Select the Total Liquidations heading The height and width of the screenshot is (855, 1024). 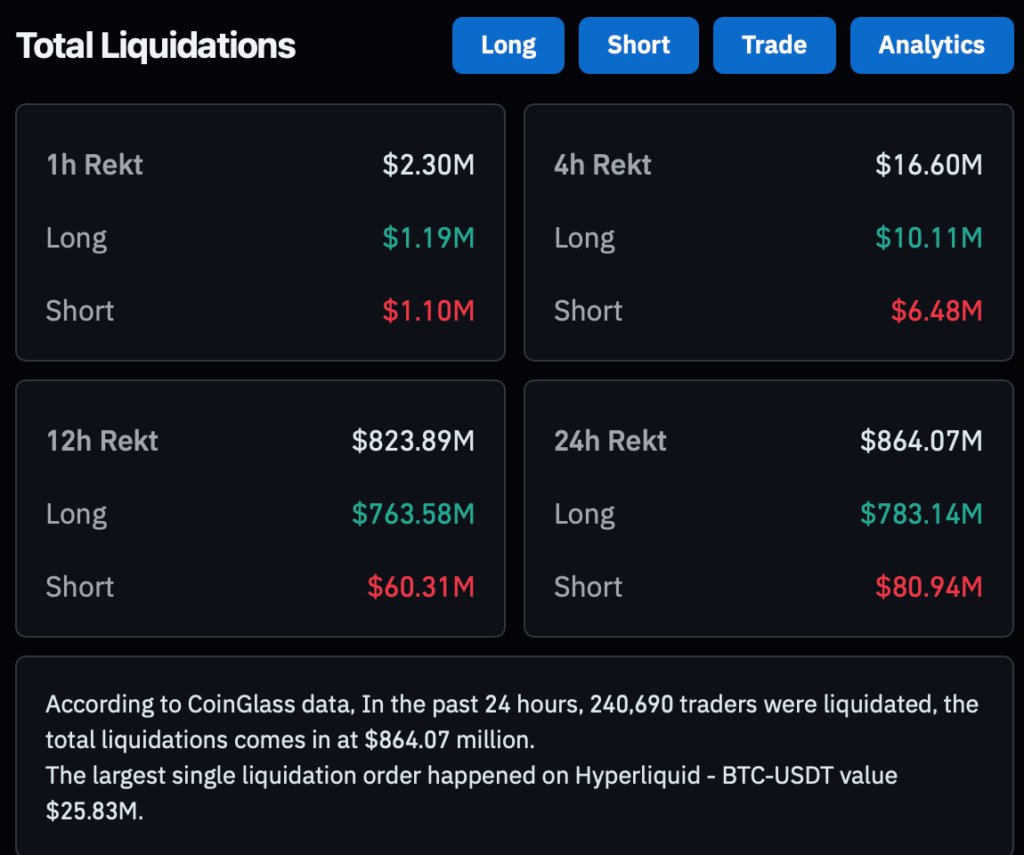156,46
